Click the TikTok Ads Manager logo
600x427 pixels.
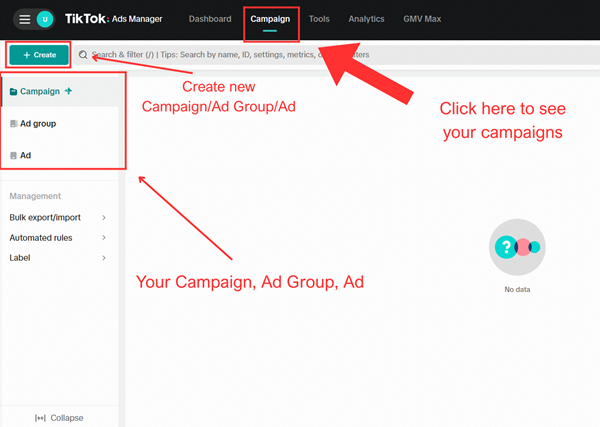tap(114, 19)
